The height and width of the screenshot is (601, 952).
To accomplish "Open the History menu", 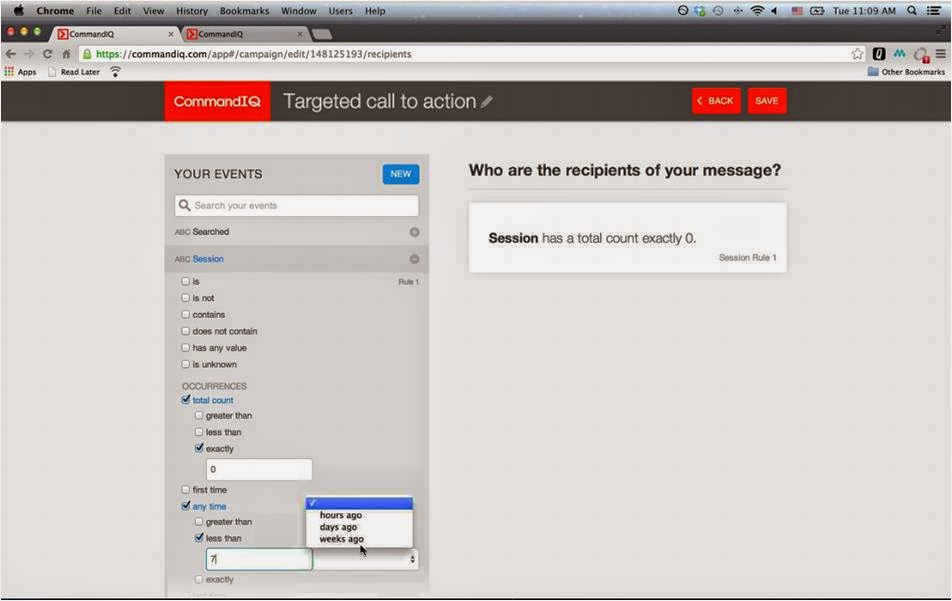I will pos(192,11).
